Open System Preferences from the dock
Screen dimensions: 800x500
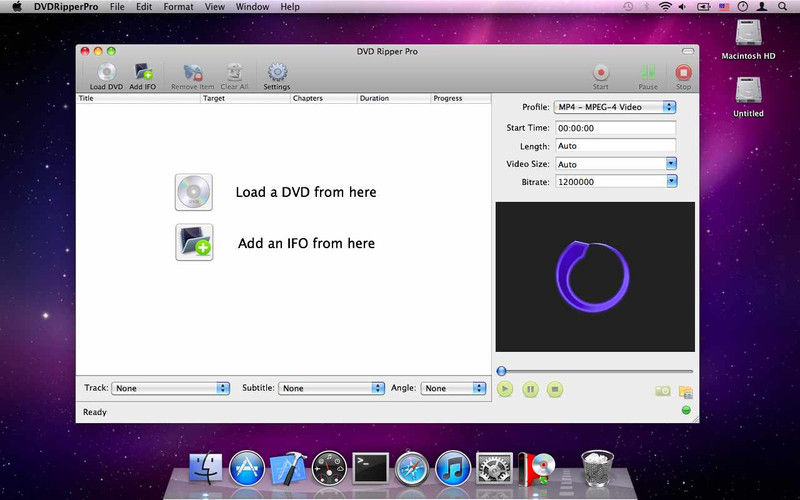click(494, 468)
